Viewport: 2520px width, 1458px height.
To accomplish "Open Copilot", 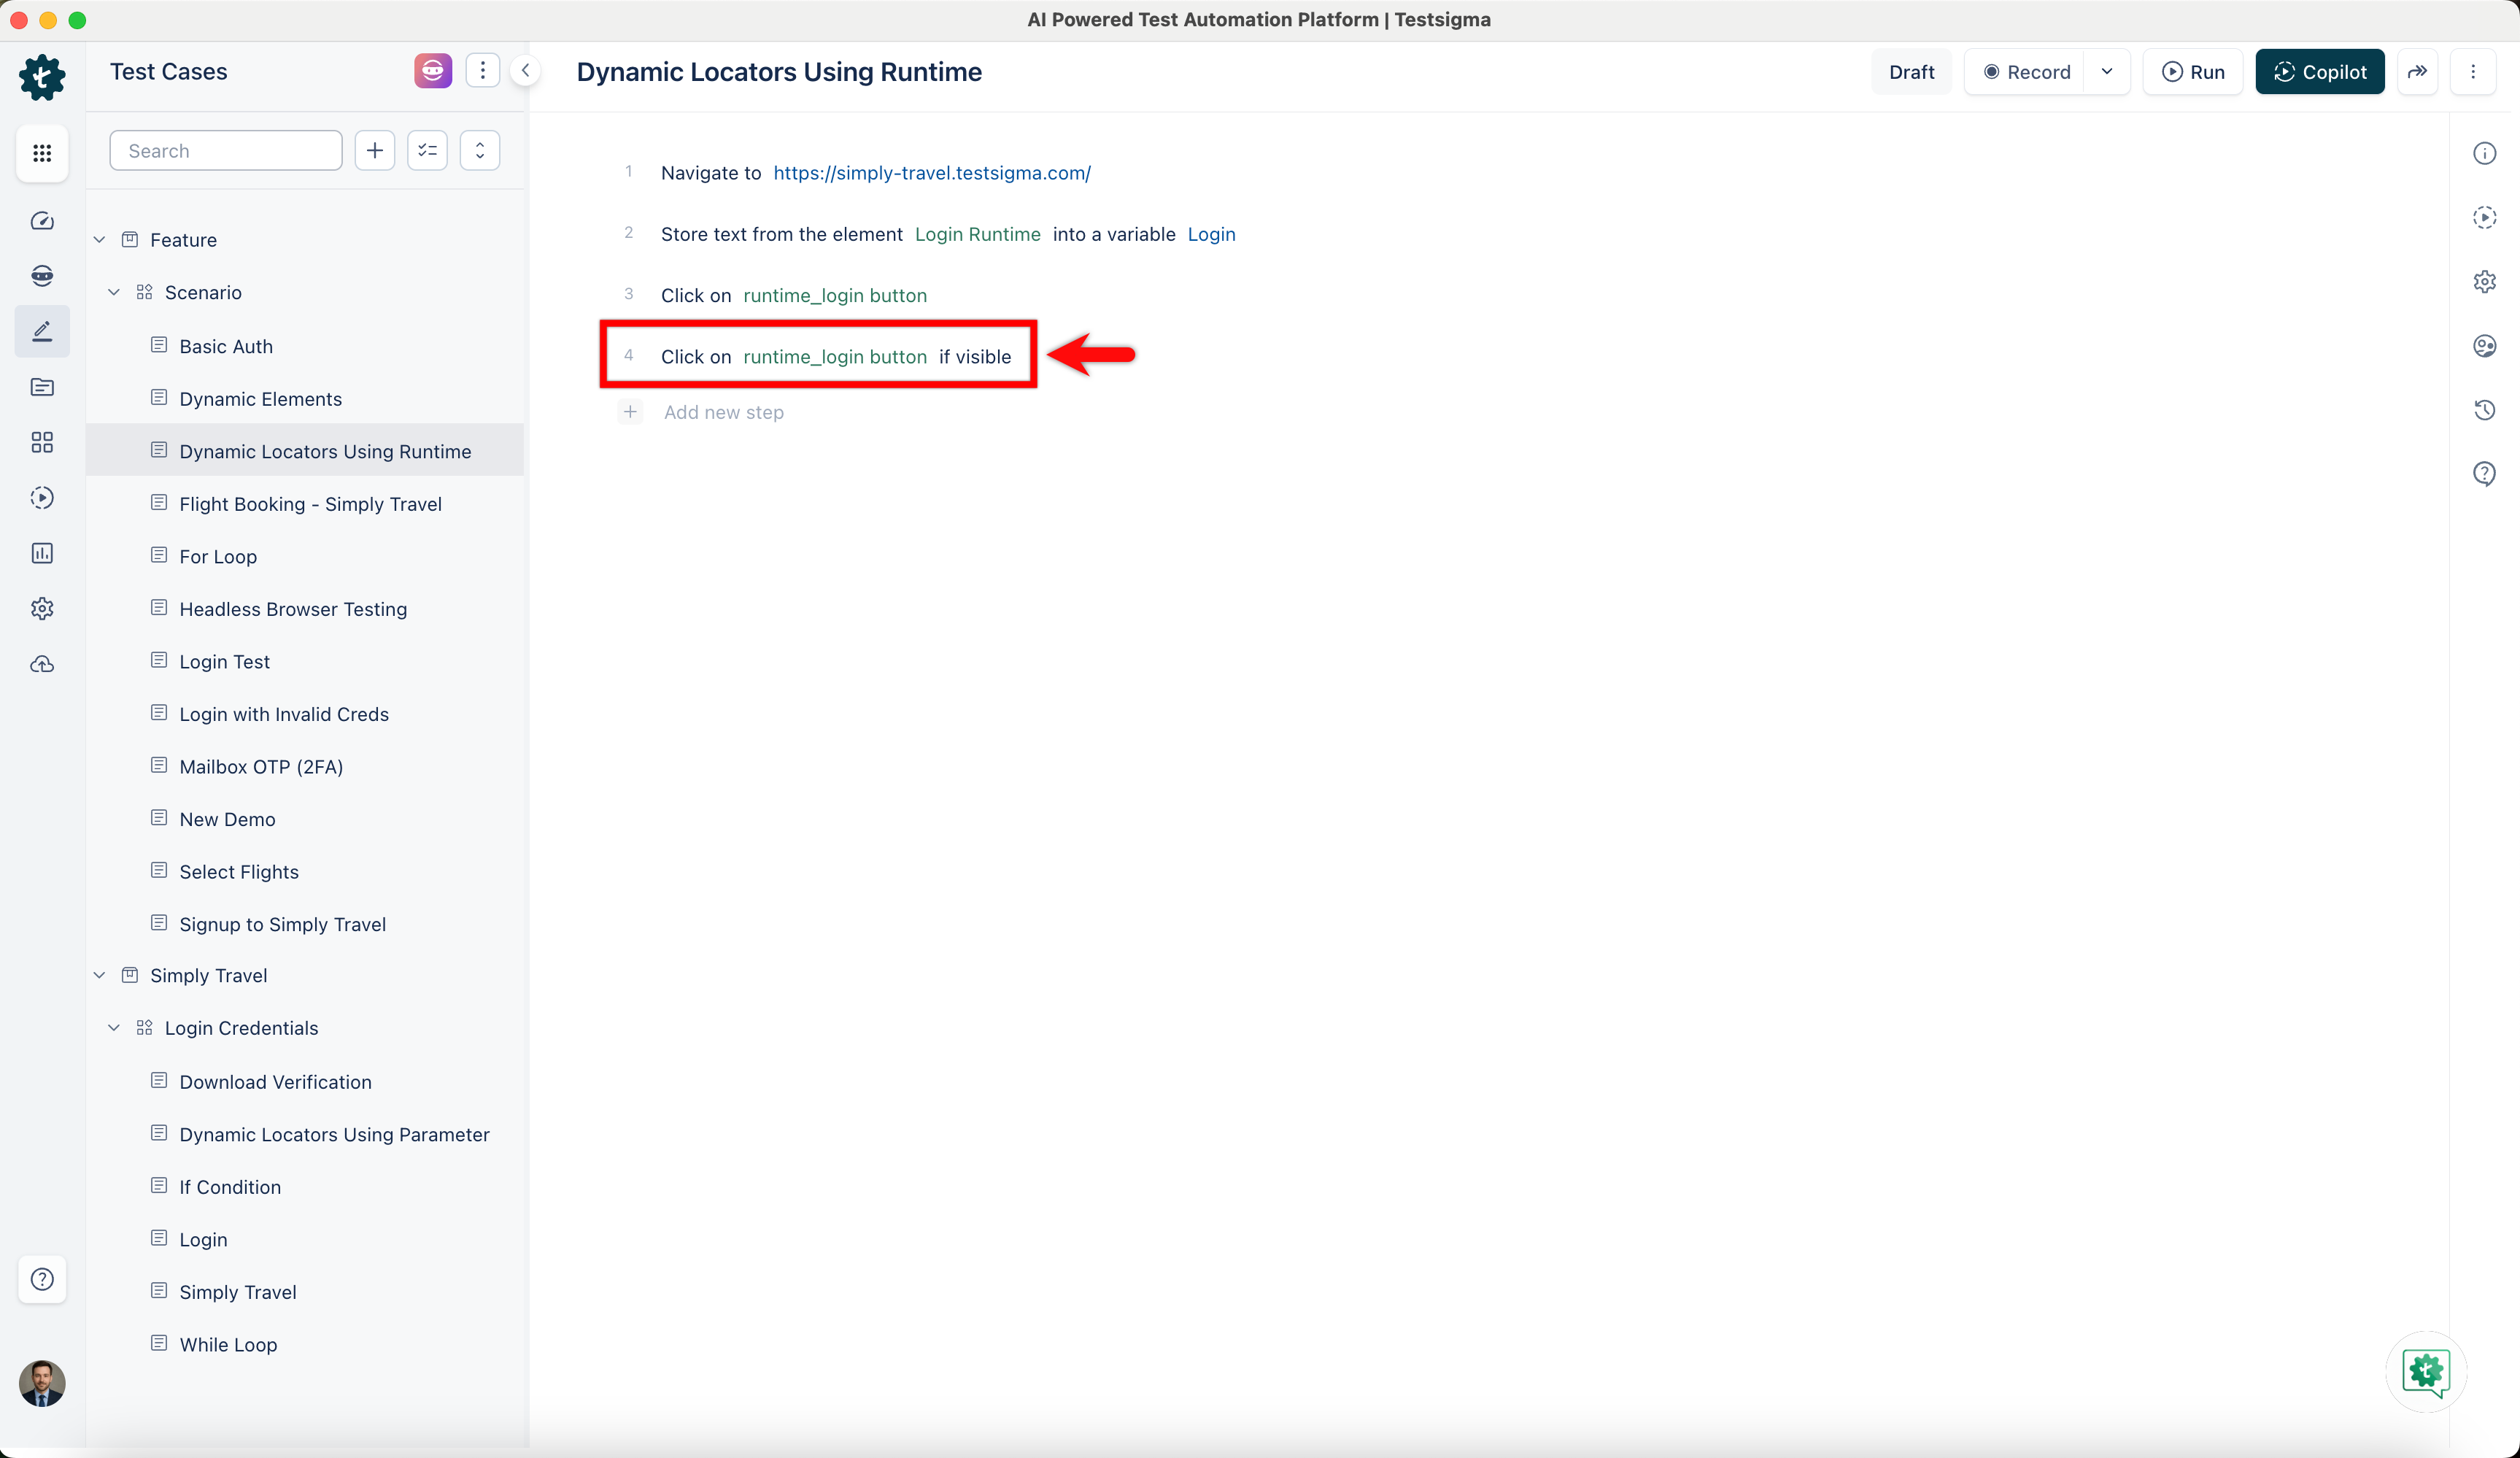I will point(2320,72).
